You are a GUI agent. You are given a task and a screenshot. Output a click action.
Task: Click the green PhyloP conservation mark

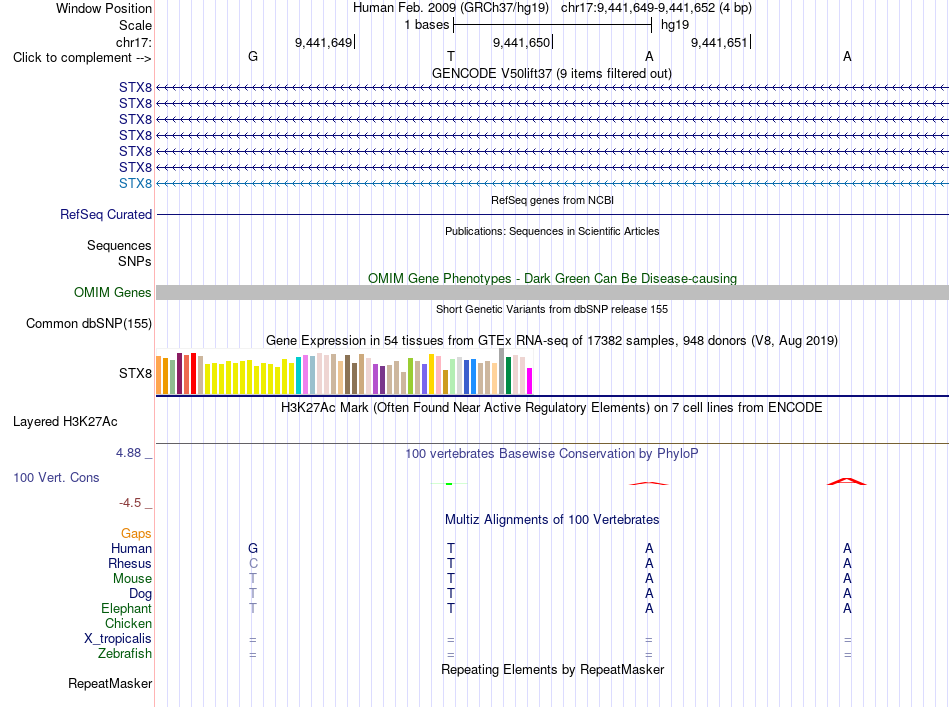click(449, 483)
